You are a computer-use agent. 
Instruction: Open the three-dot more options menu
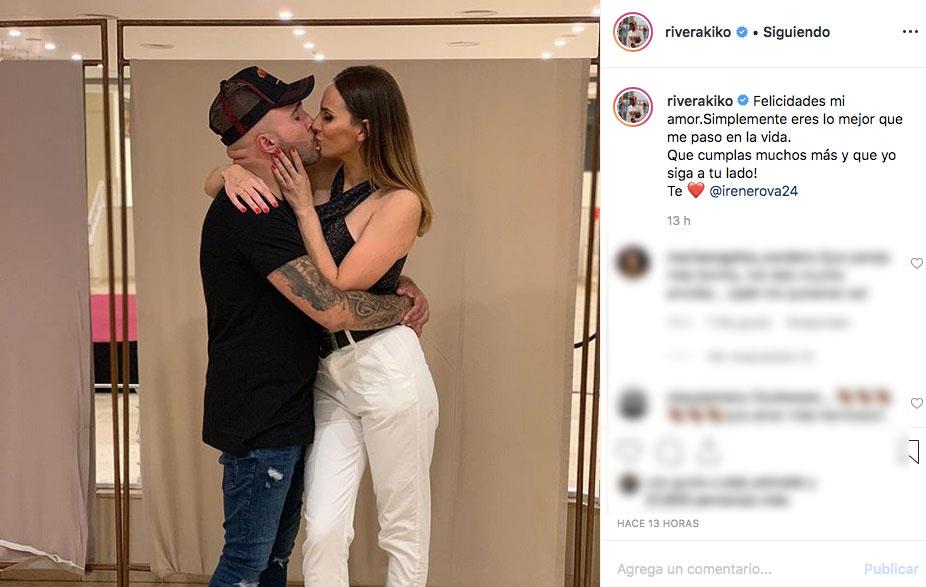point(910,32)
